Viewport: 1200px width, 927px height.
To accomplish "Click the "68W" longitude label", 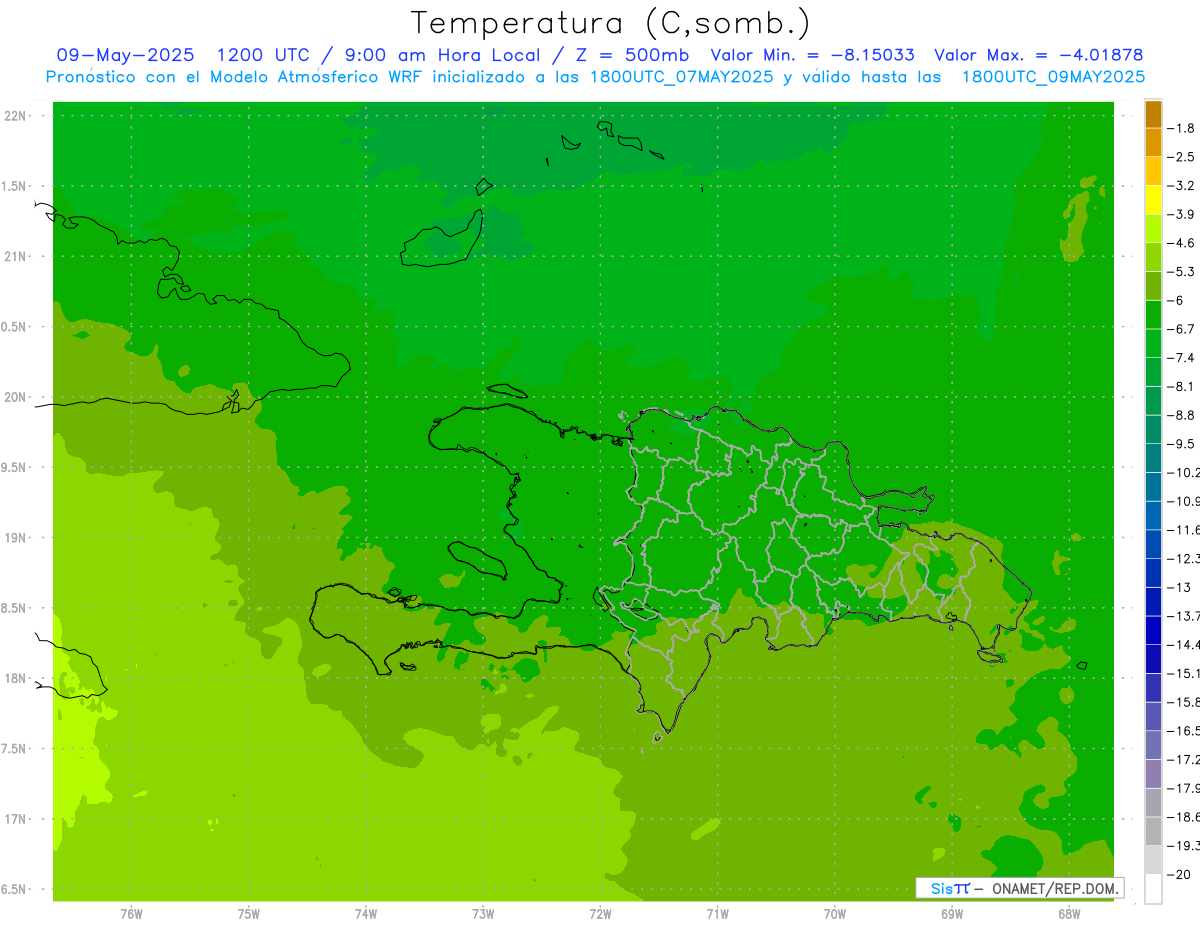I will point(1069,914).
